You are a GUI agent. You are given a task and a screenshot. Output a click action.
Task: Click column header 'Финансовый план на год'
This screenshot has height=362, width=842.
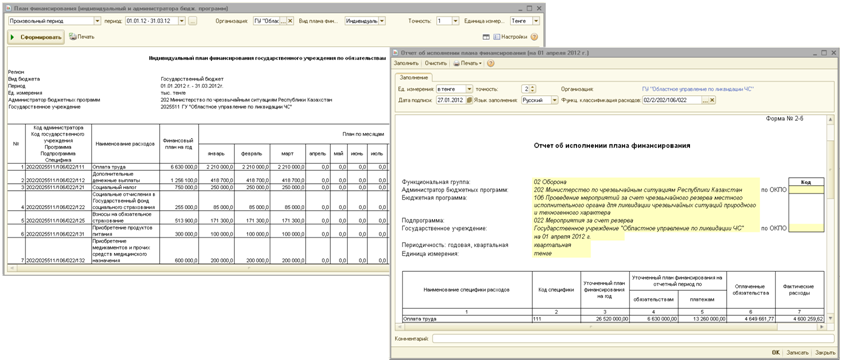178,143
